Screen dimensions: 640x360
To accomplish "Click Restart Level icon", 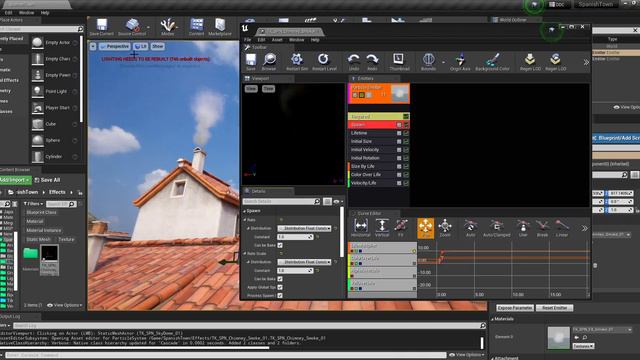I will 324,60.
